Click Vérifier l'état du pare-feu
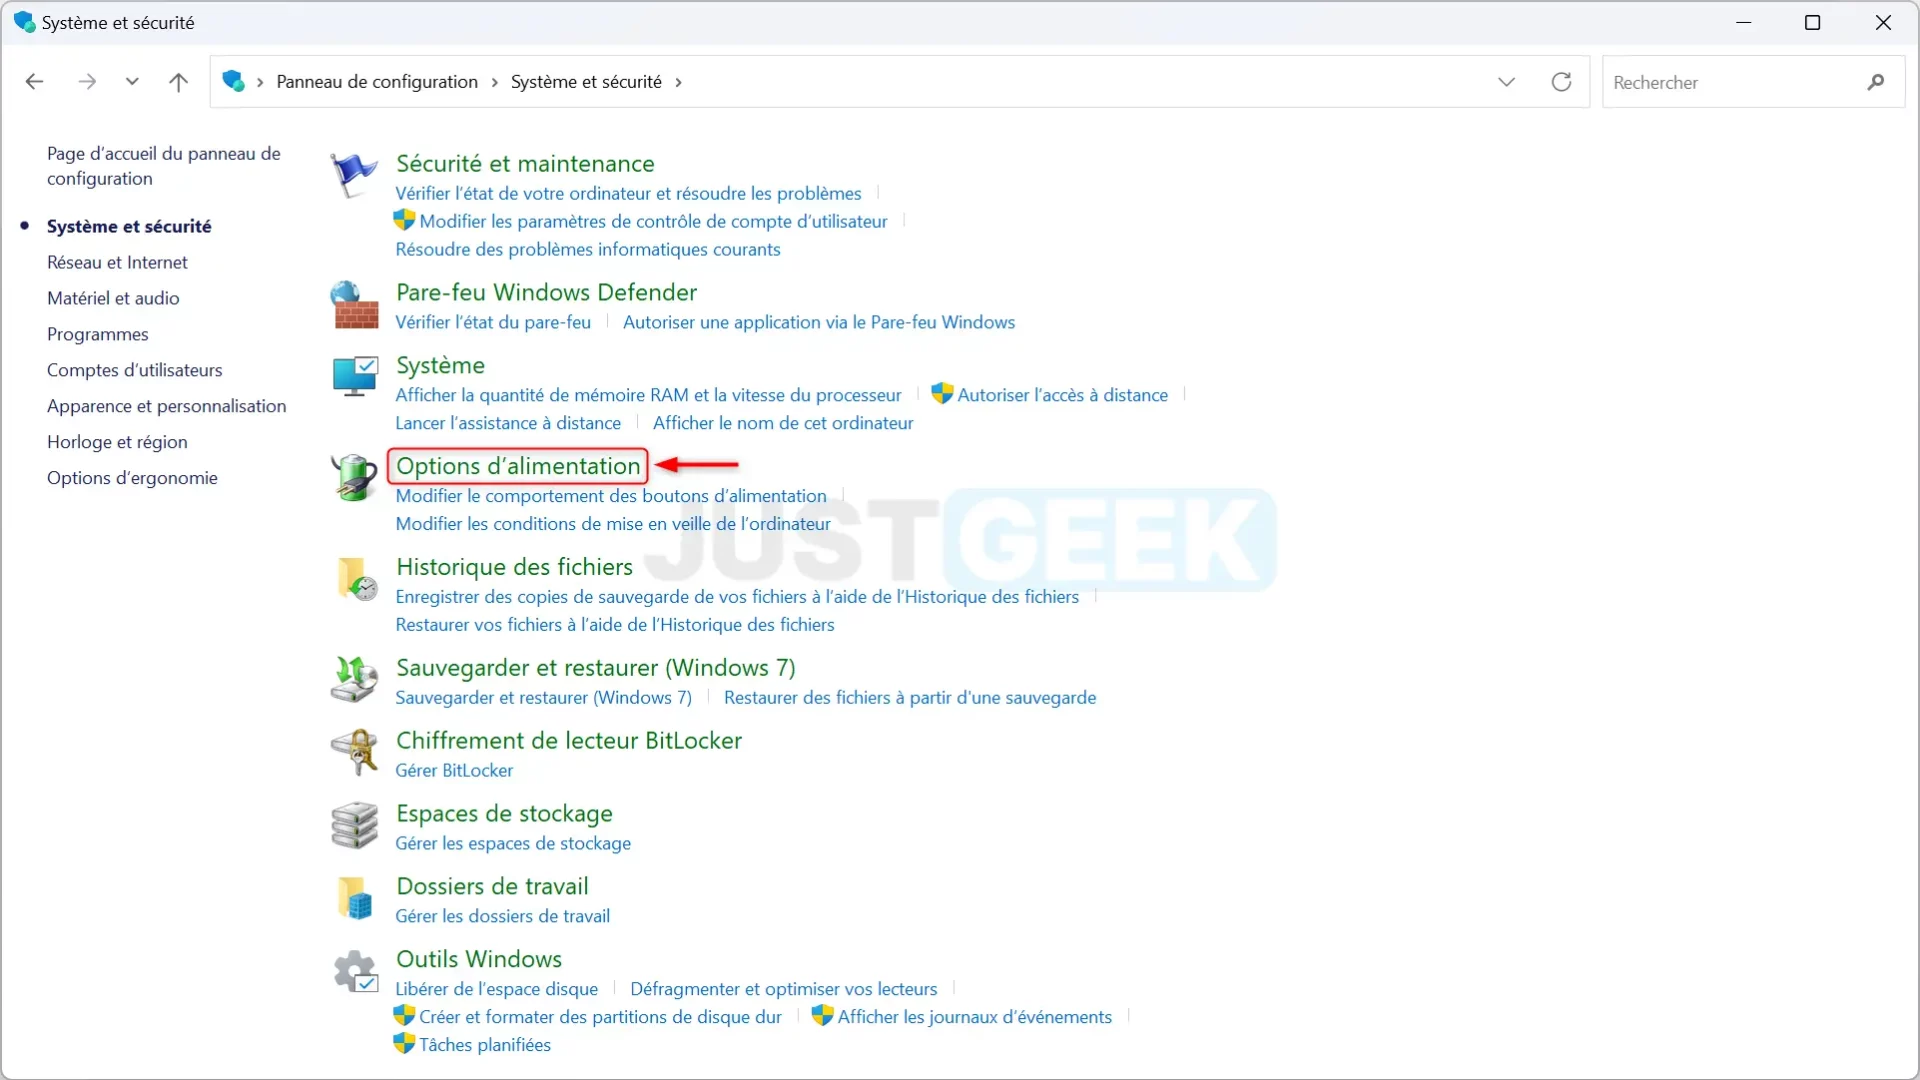 click(493, 322)
